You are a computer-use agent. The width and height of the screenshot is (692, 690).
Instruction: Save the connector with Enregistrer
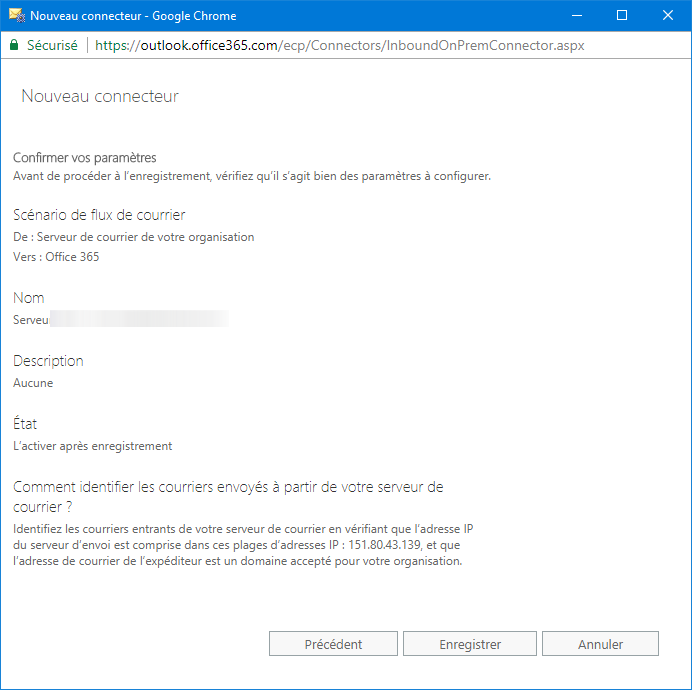click(470, 644)
